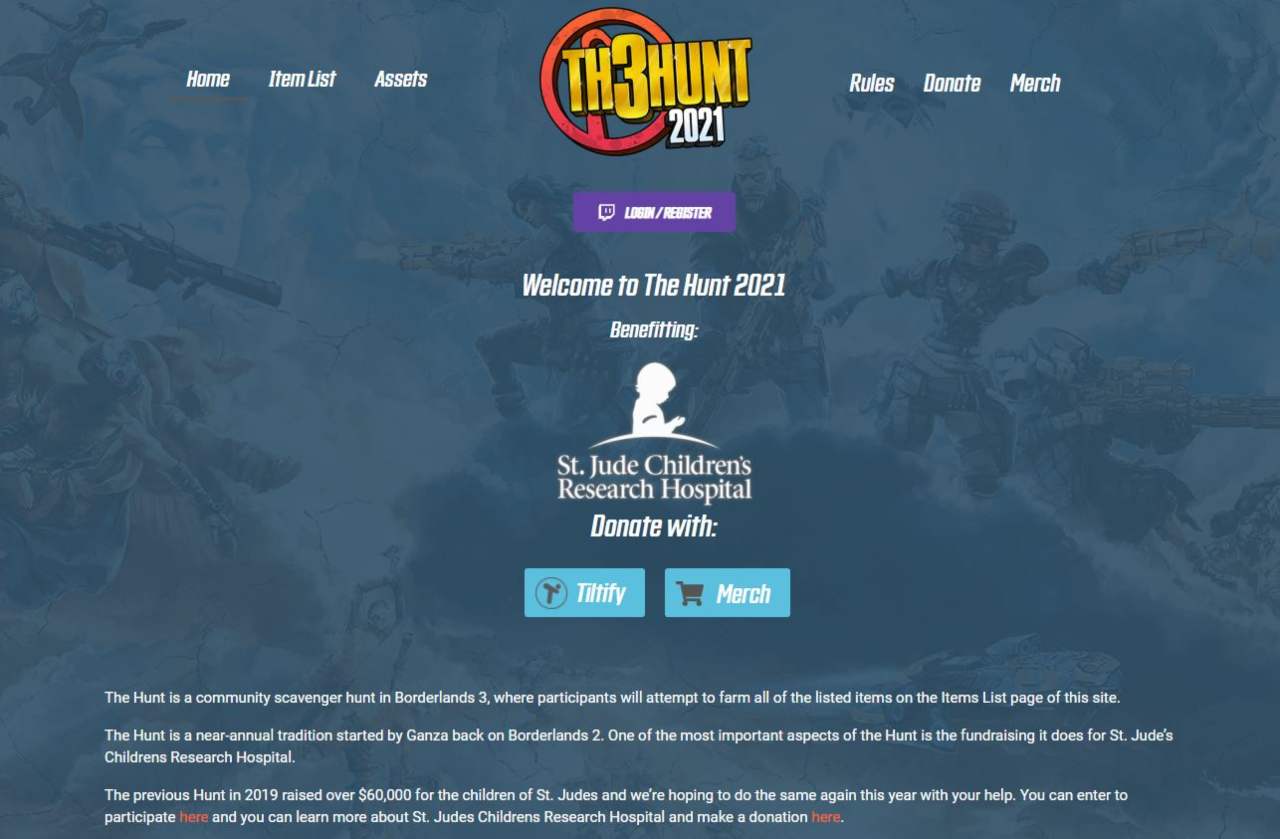Viewport: 1280px width, 839px height.
Task: Follow the 'here' link to enter and participate
Action: (x=194, y=817)
